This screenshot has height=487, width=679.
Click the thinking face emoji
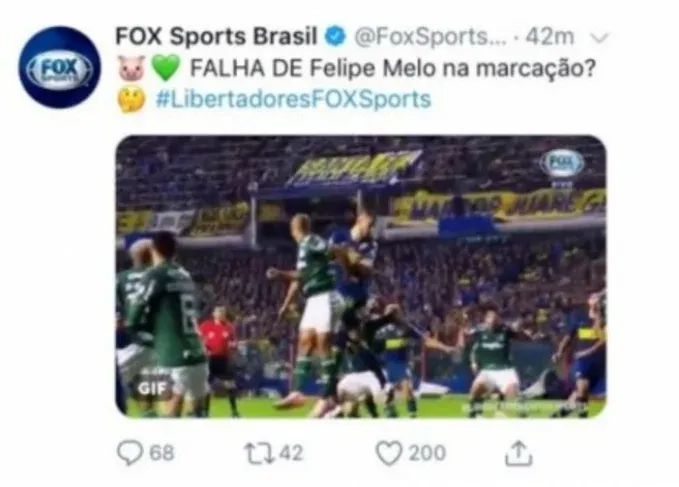pos(131,100)
